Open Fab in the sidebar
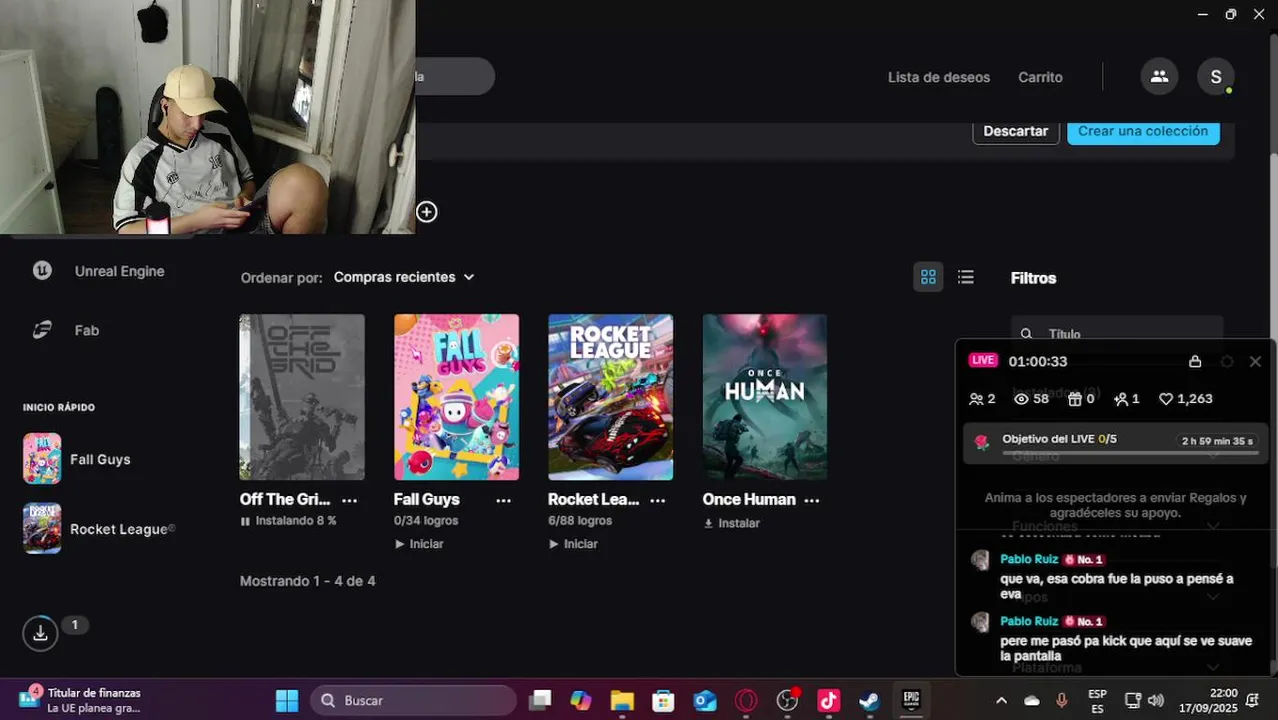This screenshot has width=1278, height=720. pos(65,330)
